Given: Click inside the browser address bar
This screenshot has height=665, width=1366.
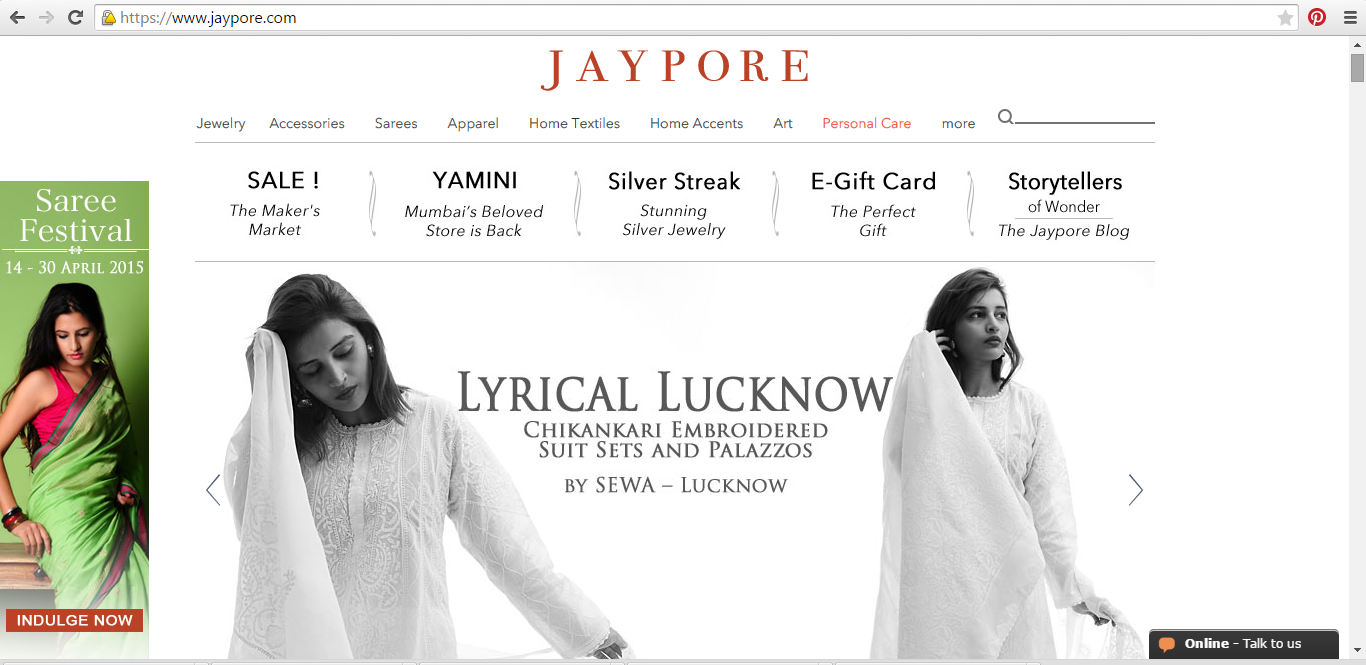Looking at the screenshot, I should [x=400, y=17].
